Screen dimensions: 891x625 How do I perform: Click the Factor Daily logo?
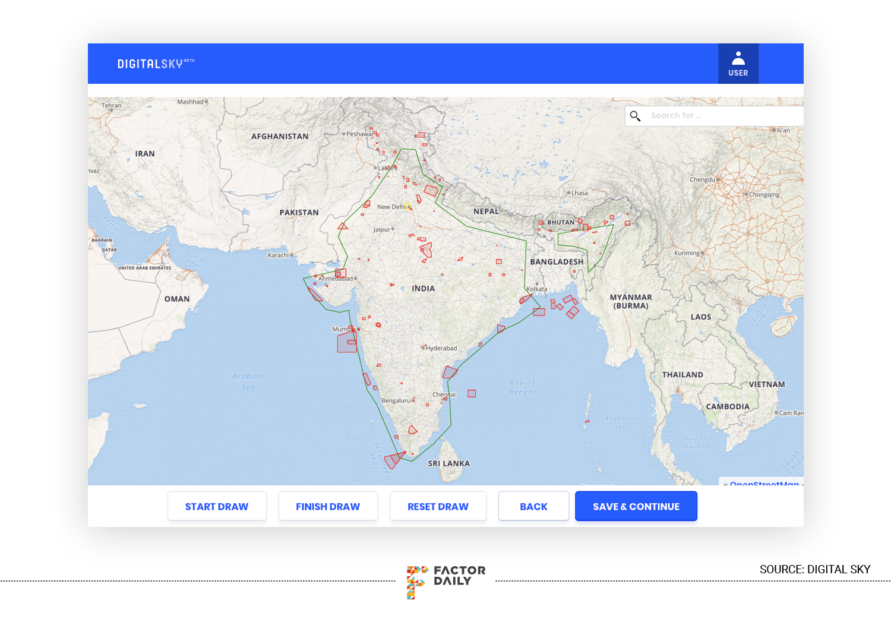(446, 581)
